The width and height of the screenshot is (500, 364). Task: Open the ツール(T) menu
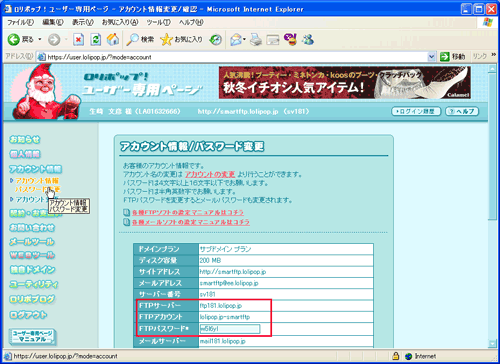159,22
